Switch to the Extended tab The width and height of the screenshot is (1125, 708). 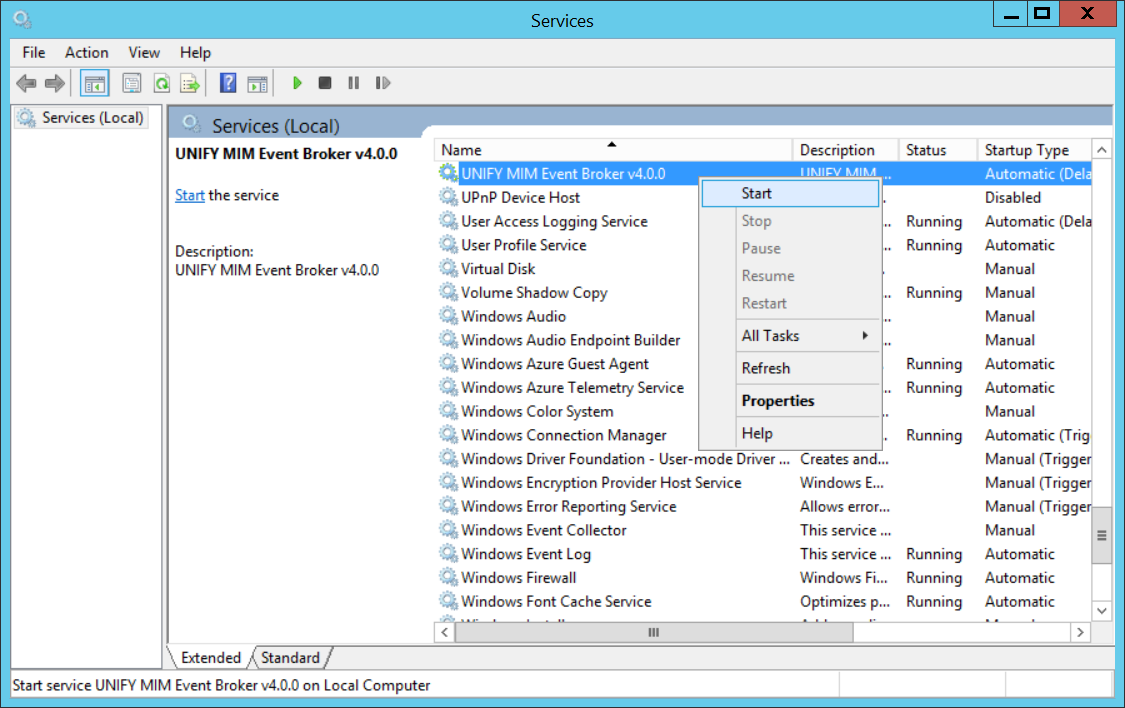point(210,657)
